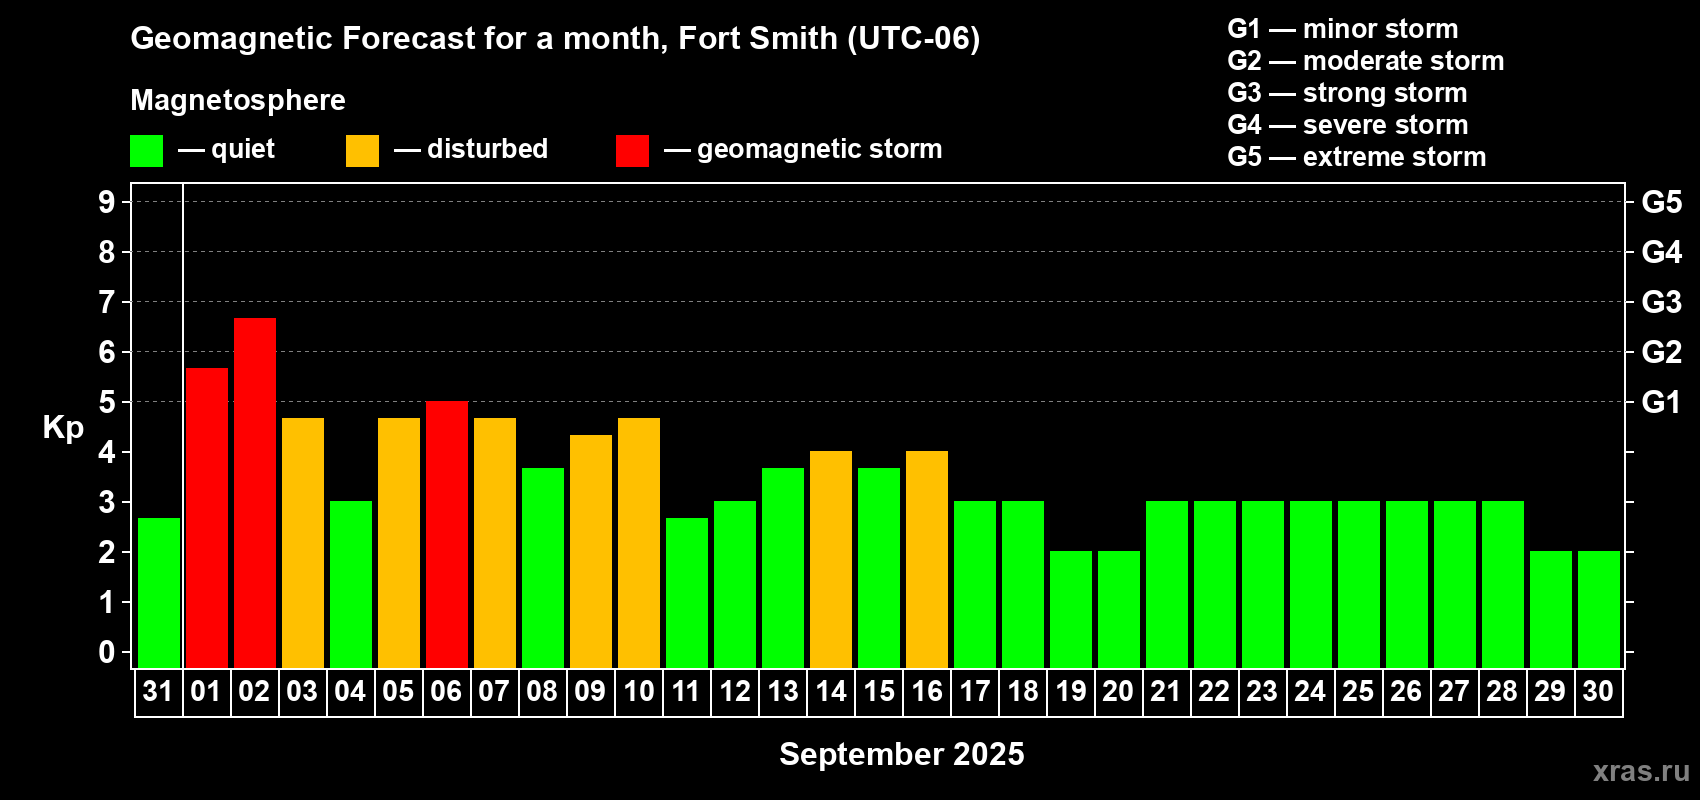
Task: Click 'G1 — minor storm' legend line
Action: point(1343,29)
